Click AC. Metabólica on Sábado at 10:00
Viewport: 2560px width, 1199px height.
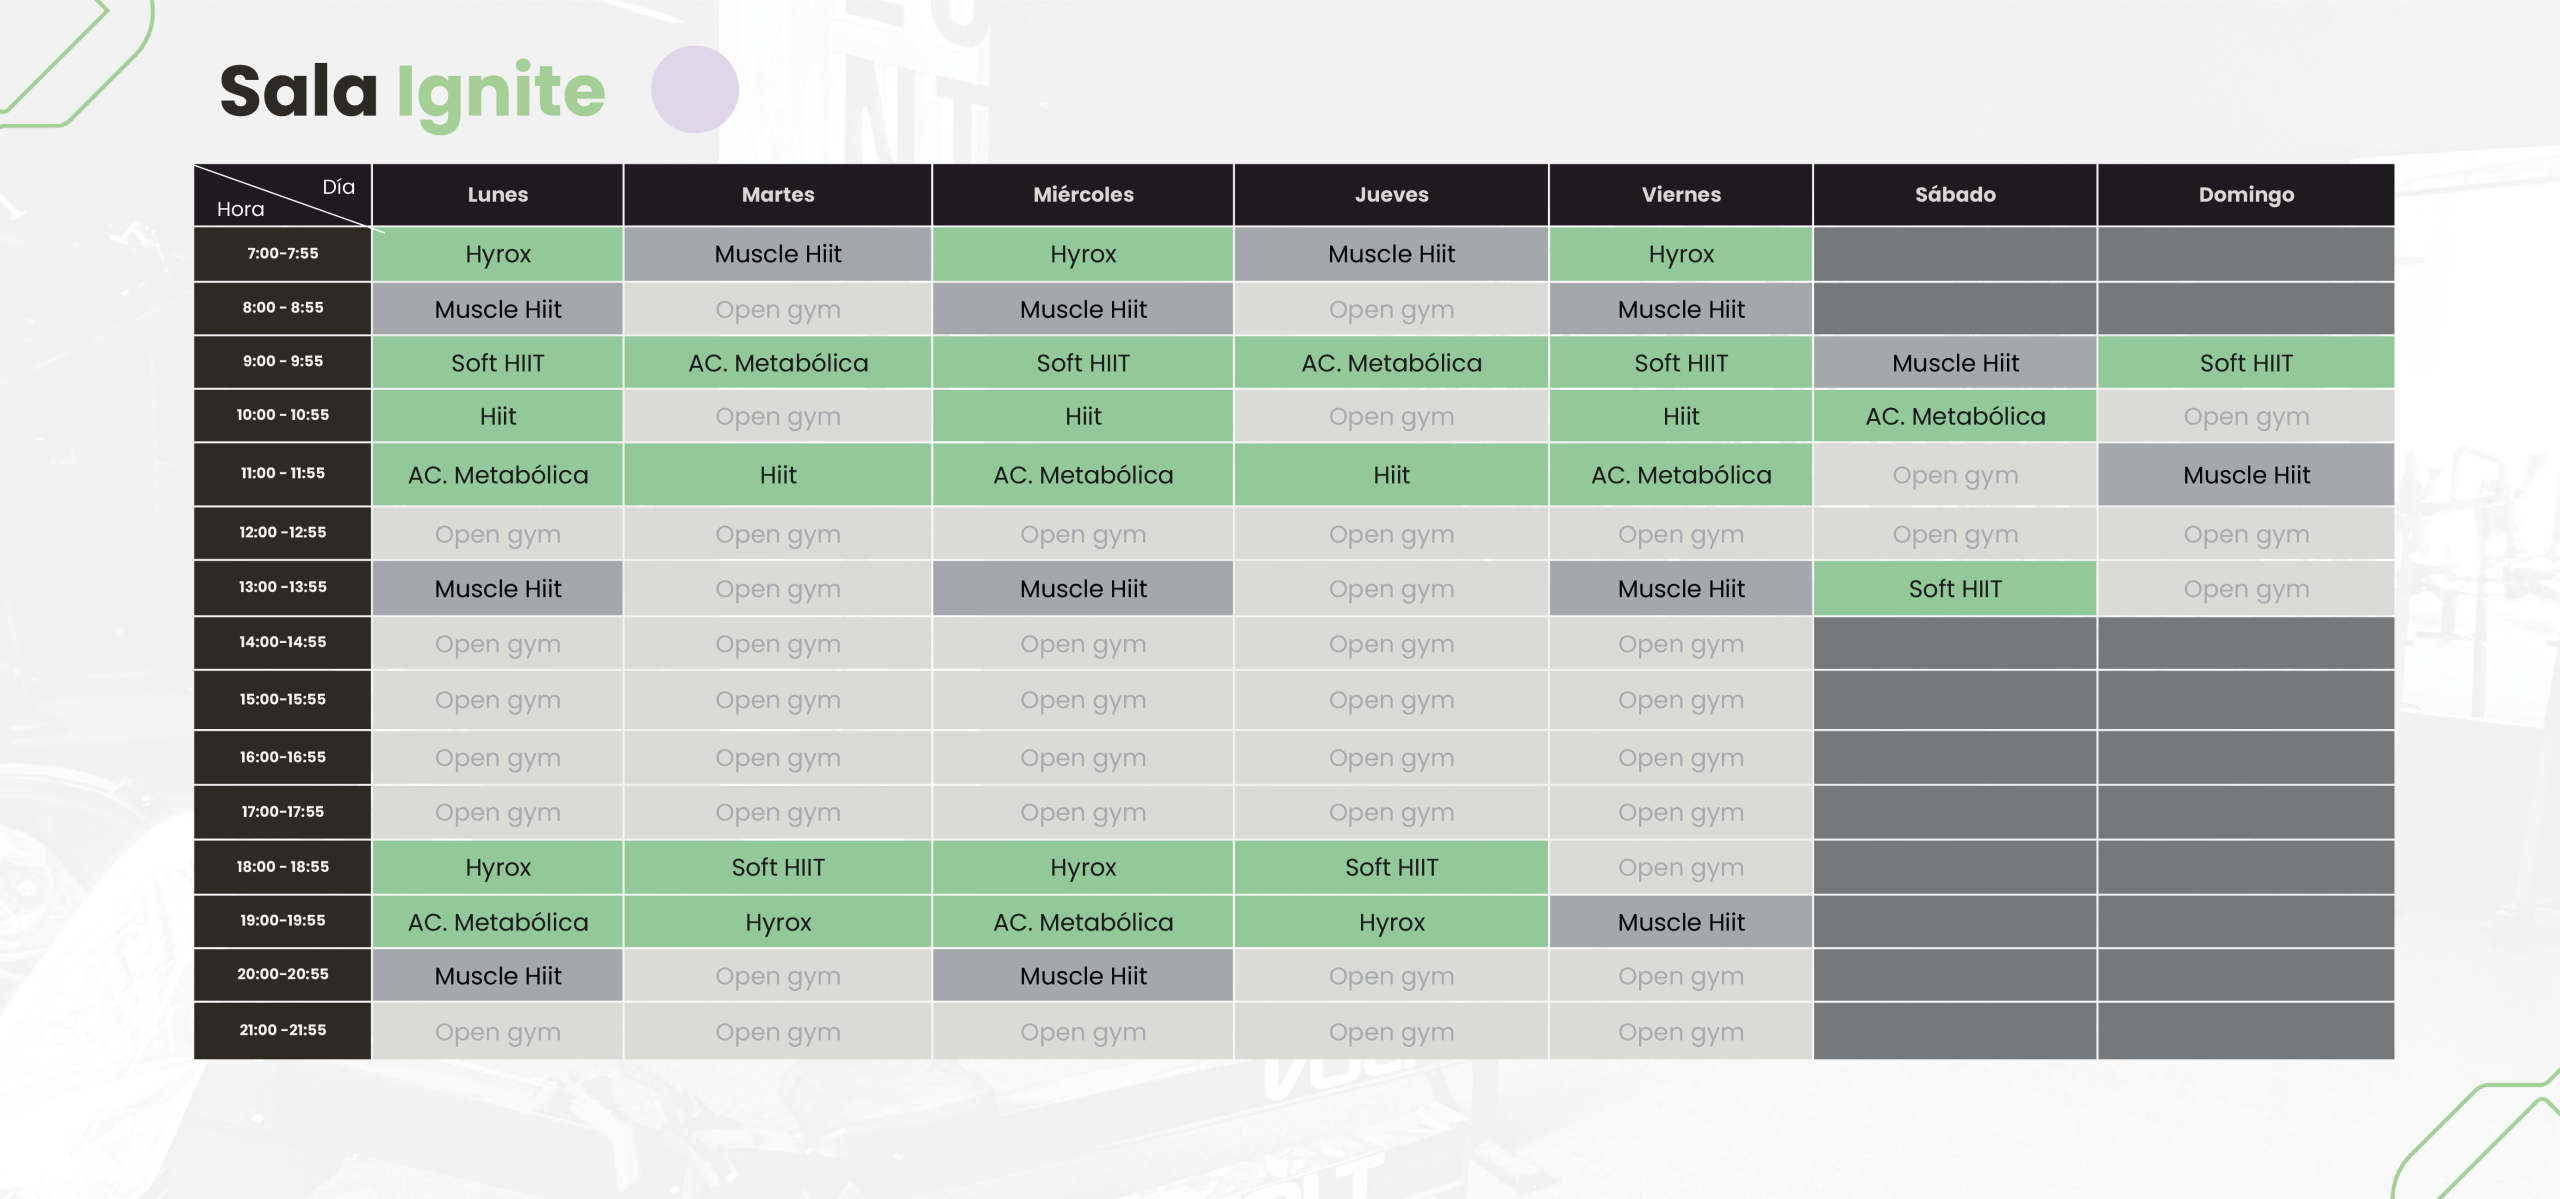point(1954,416)
